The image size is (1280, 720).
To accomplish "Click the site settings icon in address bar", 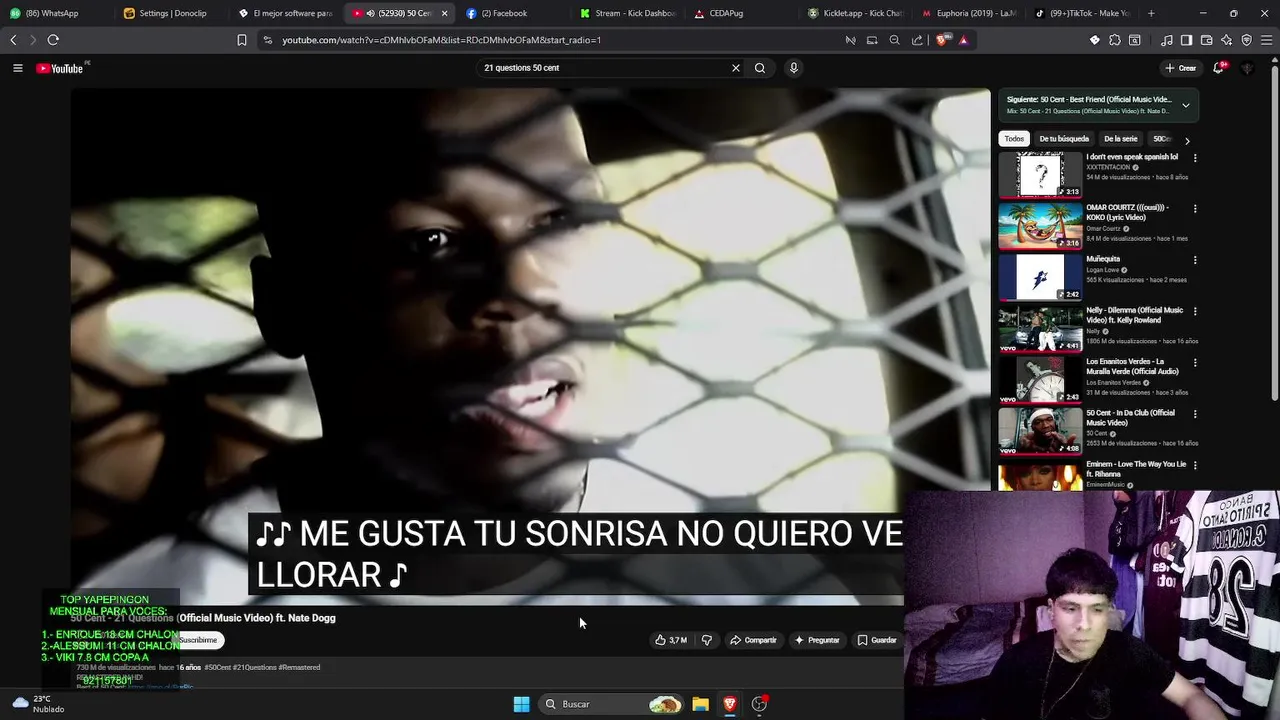I will coord(267,40).
